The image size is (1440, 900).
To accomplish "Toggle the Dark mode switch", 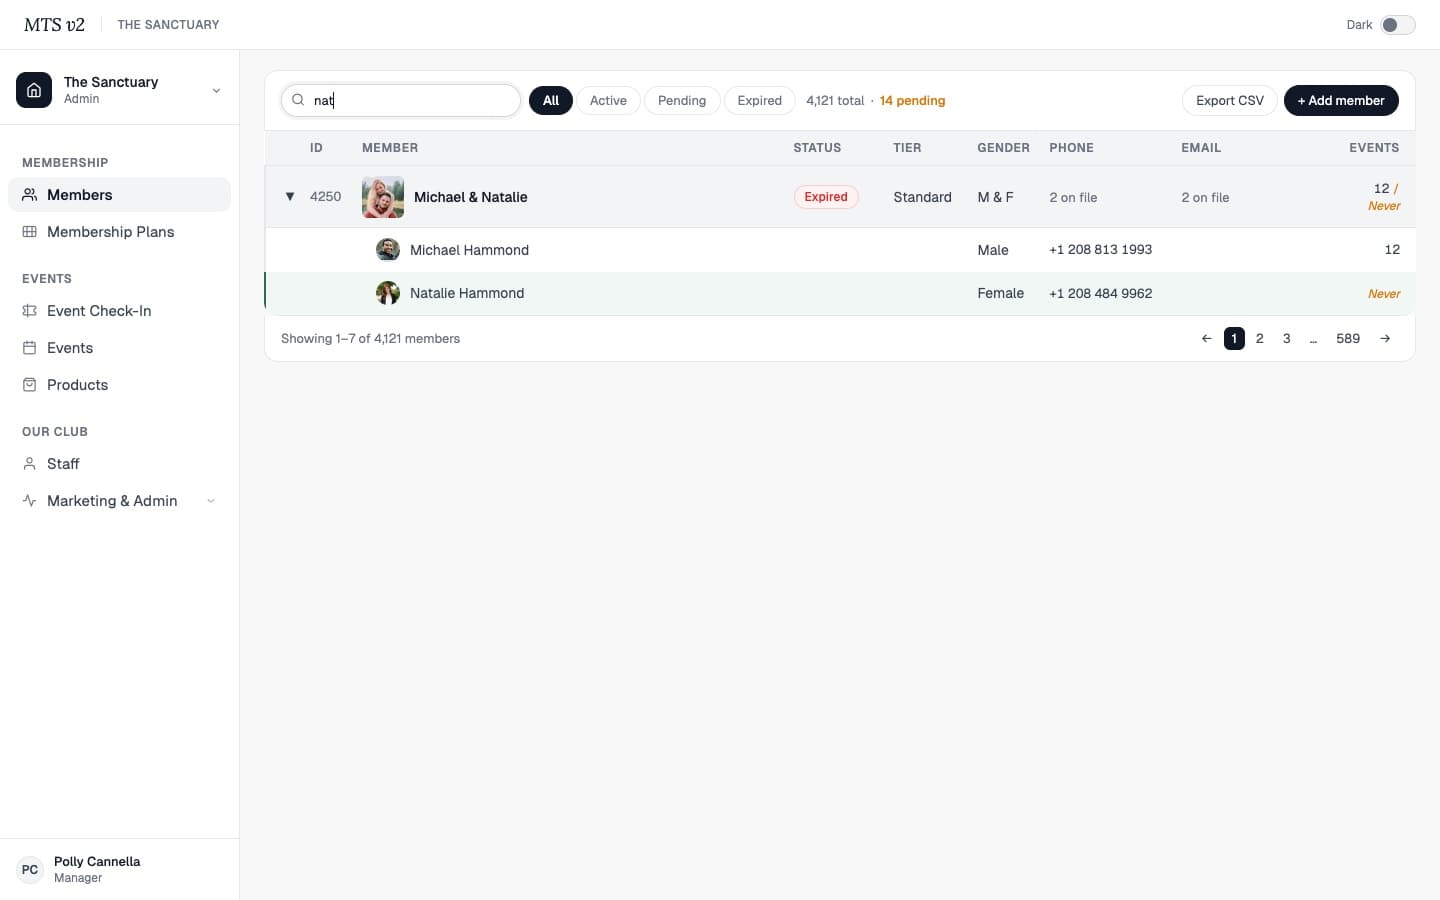I will click(1398, 25).
